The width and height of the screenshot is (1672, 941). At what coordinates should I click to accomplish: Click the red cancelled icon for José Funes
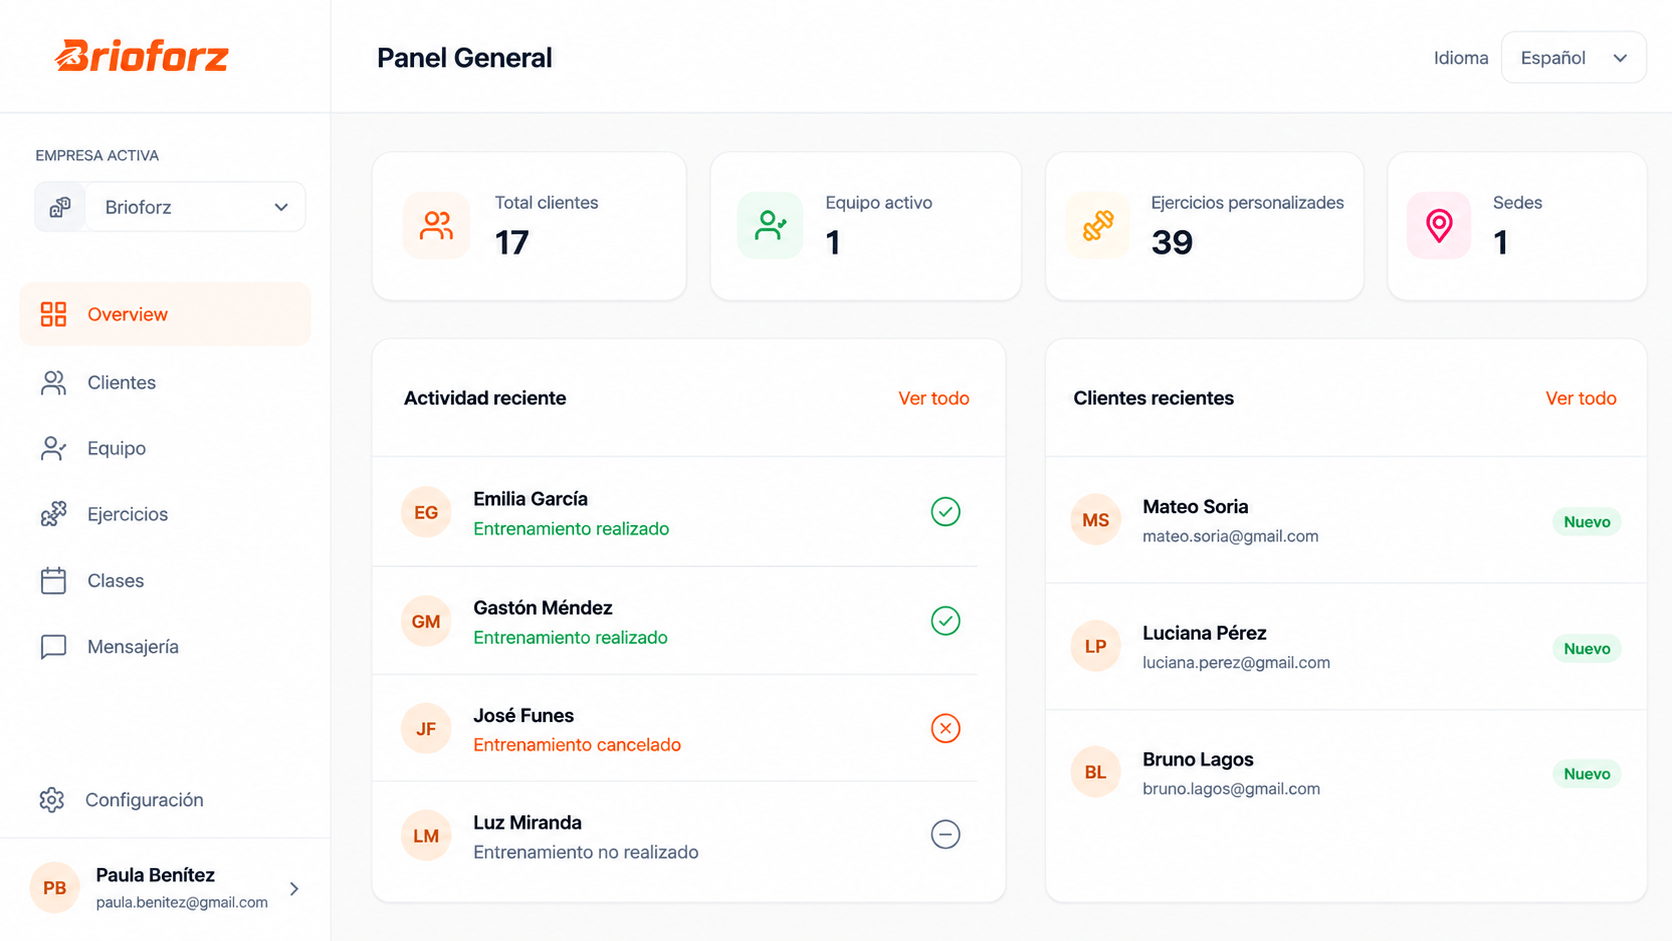point(945,728)
